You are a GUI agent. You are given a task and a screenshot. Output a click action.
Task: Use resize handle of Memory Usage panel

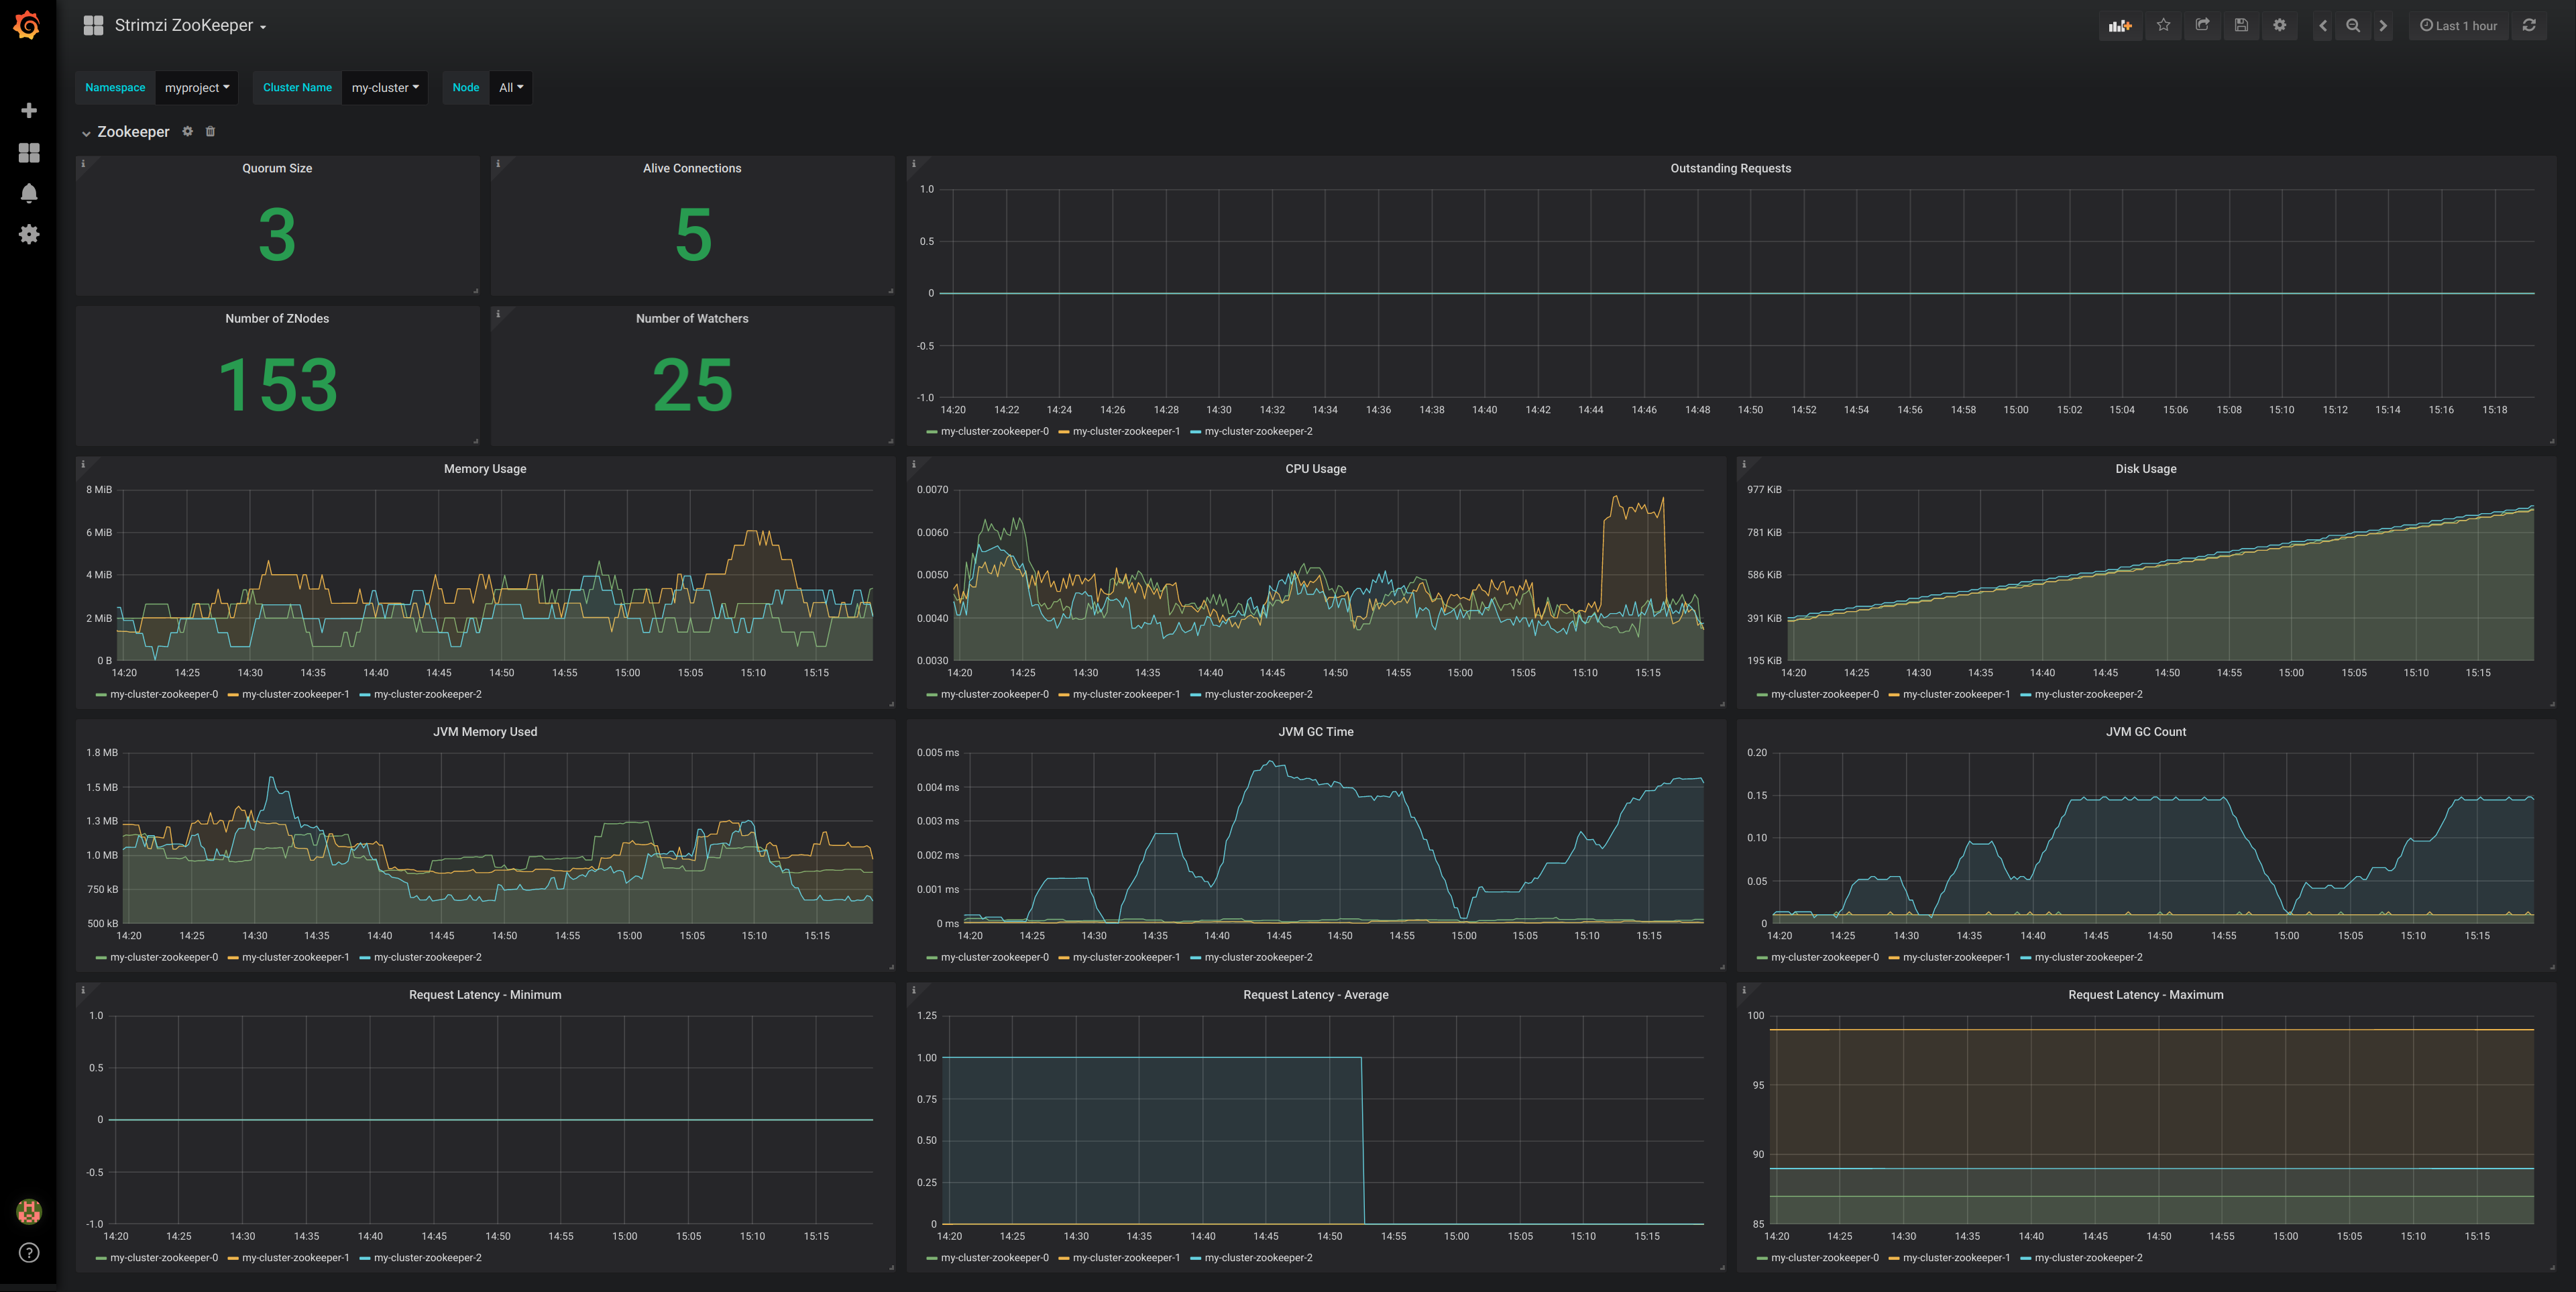tap(891, 704)
